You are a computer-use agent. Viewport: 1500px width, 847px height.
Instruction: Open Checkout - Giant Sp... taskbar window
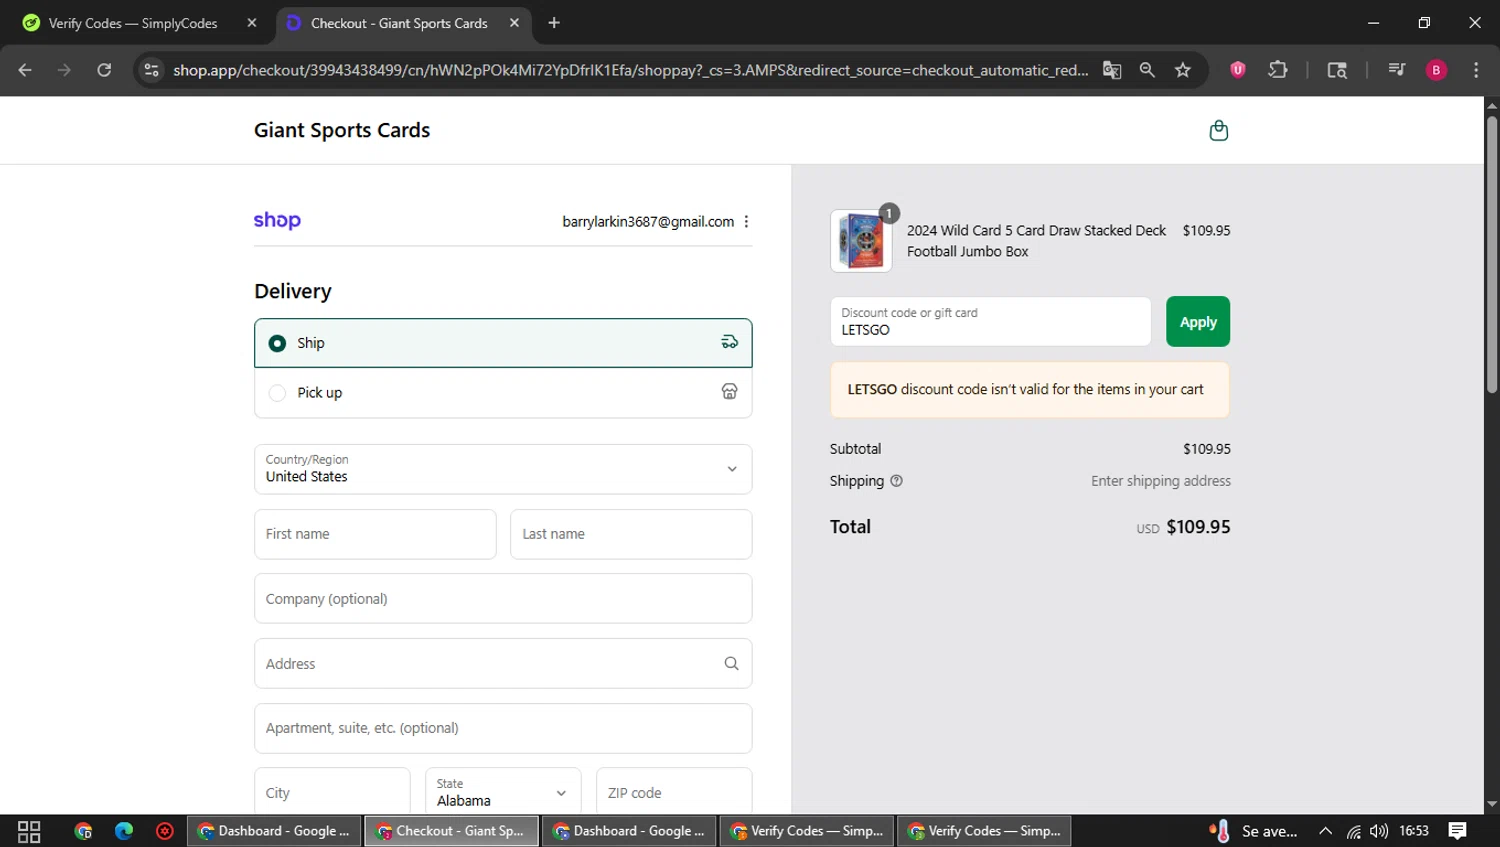click(x=451, y=831)
